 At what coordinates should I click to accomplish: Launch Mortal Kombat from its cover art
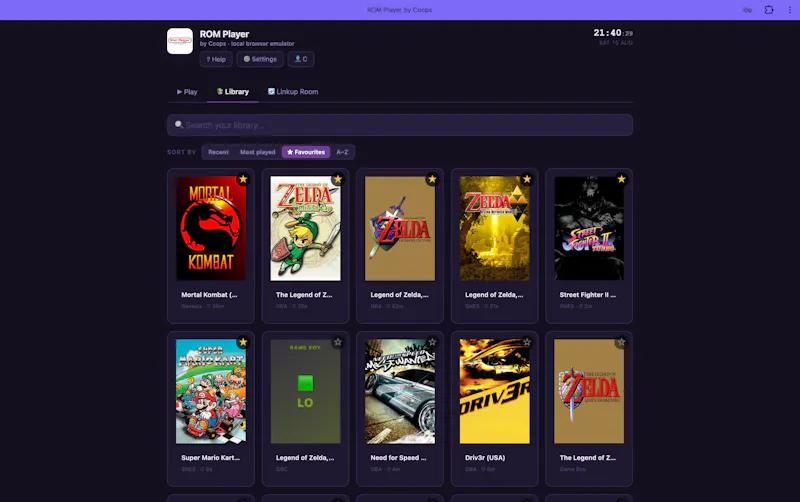211,228
